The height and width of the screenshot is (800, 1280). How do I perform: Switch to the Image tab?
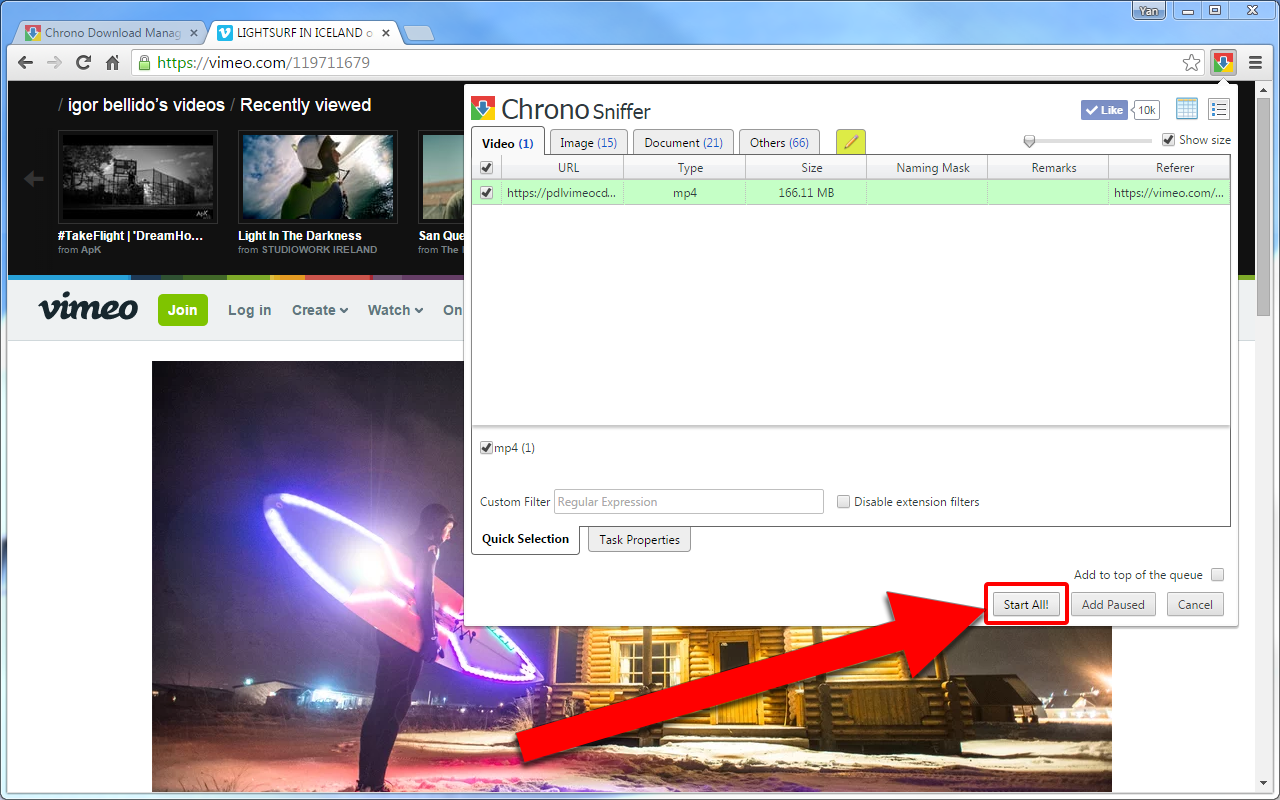(x=588, y=142)
